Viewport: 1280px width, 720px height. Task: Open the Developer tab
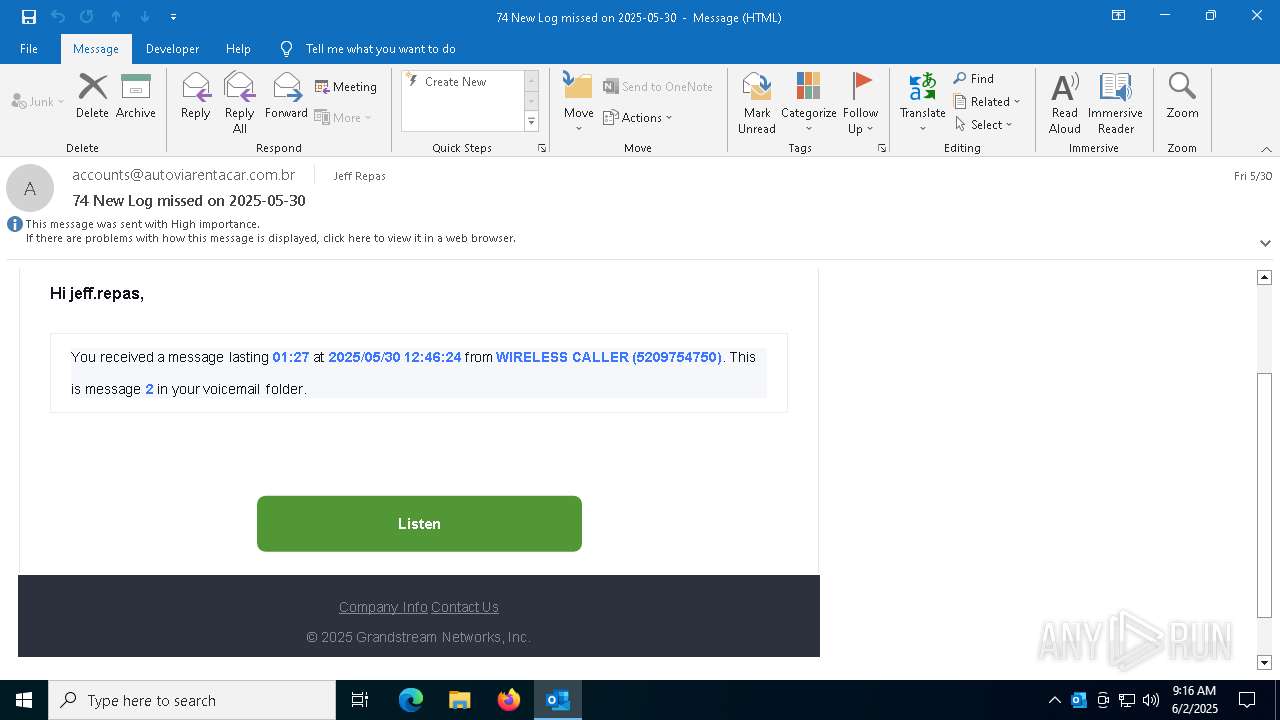coord(172,48)
